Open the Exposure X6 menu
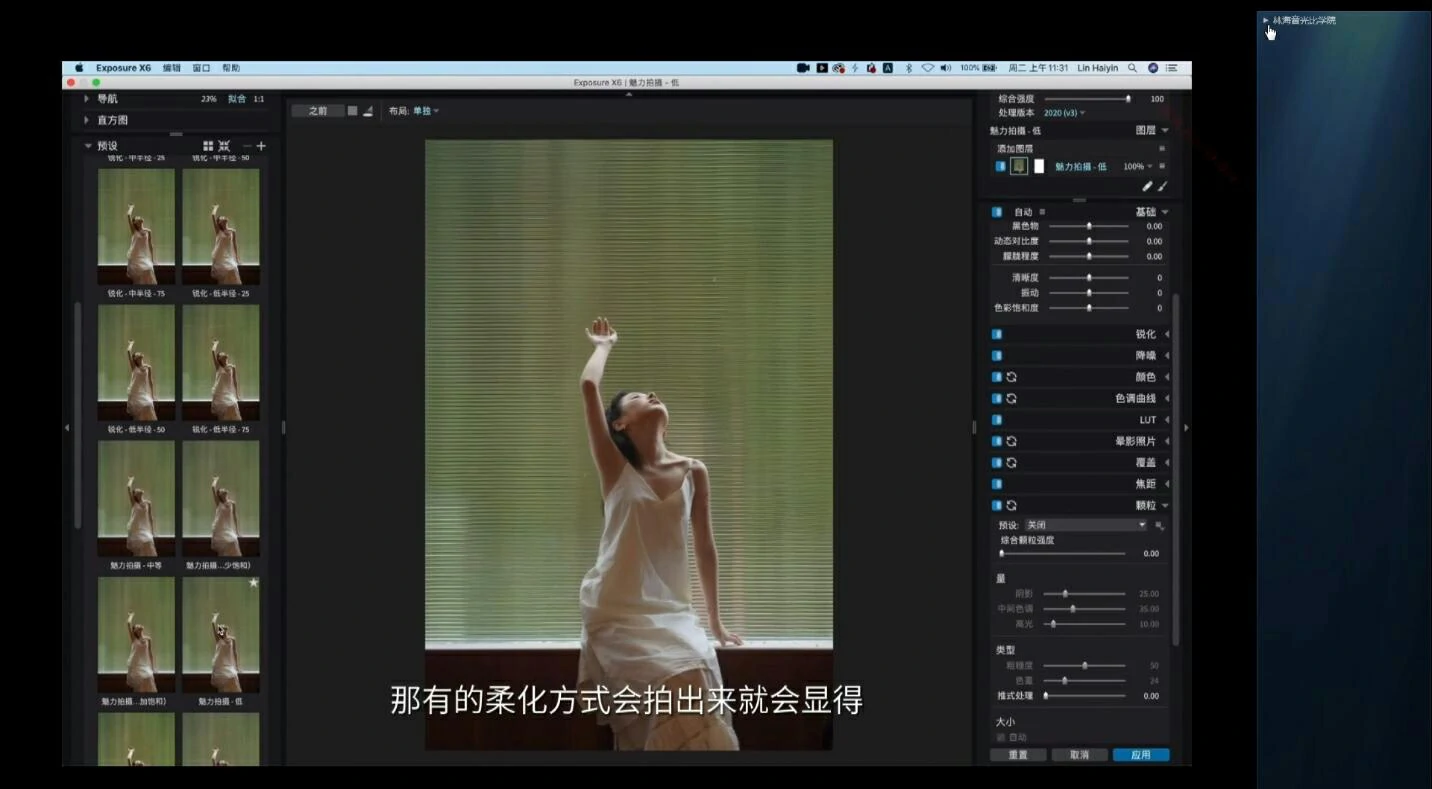Viewport: 1432px width, 789px height. [x=123, y=68]
